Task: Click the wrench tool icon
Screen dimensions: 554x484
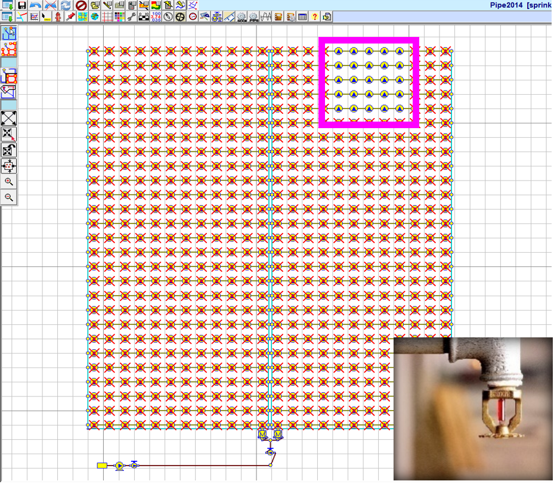Action: point(131,17)
